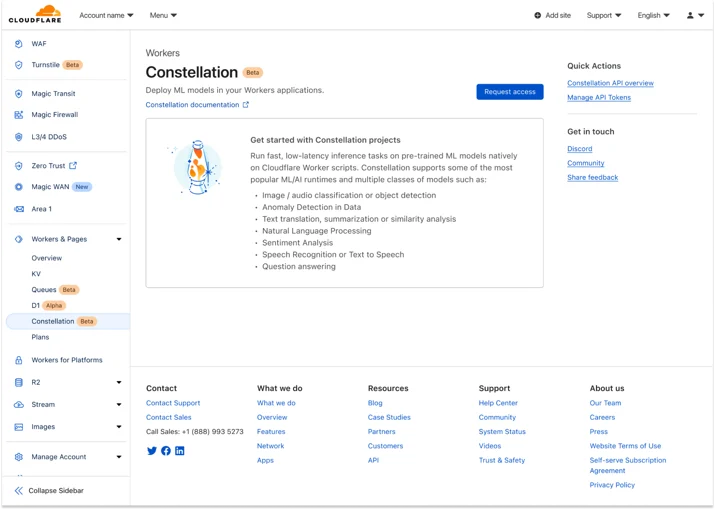Select KV in the sidebar
Screen dimensions: 715x510
[x=36, y=274]
